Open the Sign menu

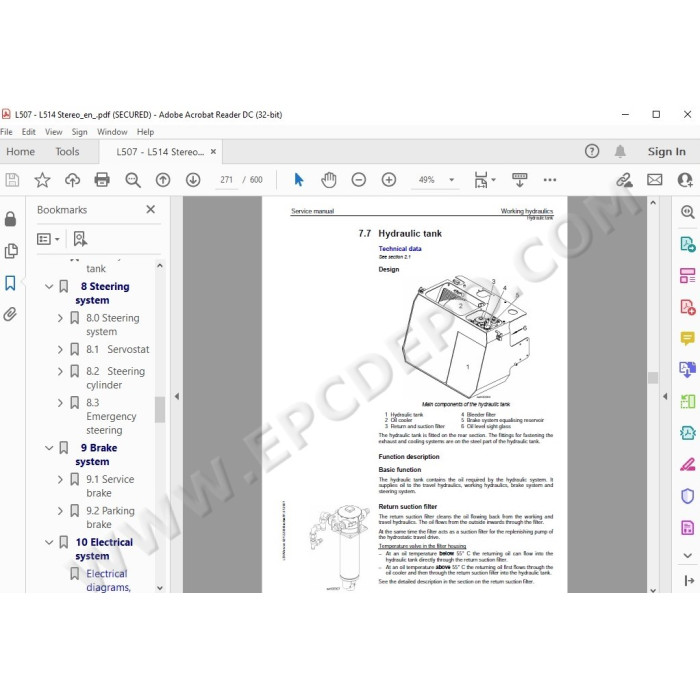click(x=79, y=132)
